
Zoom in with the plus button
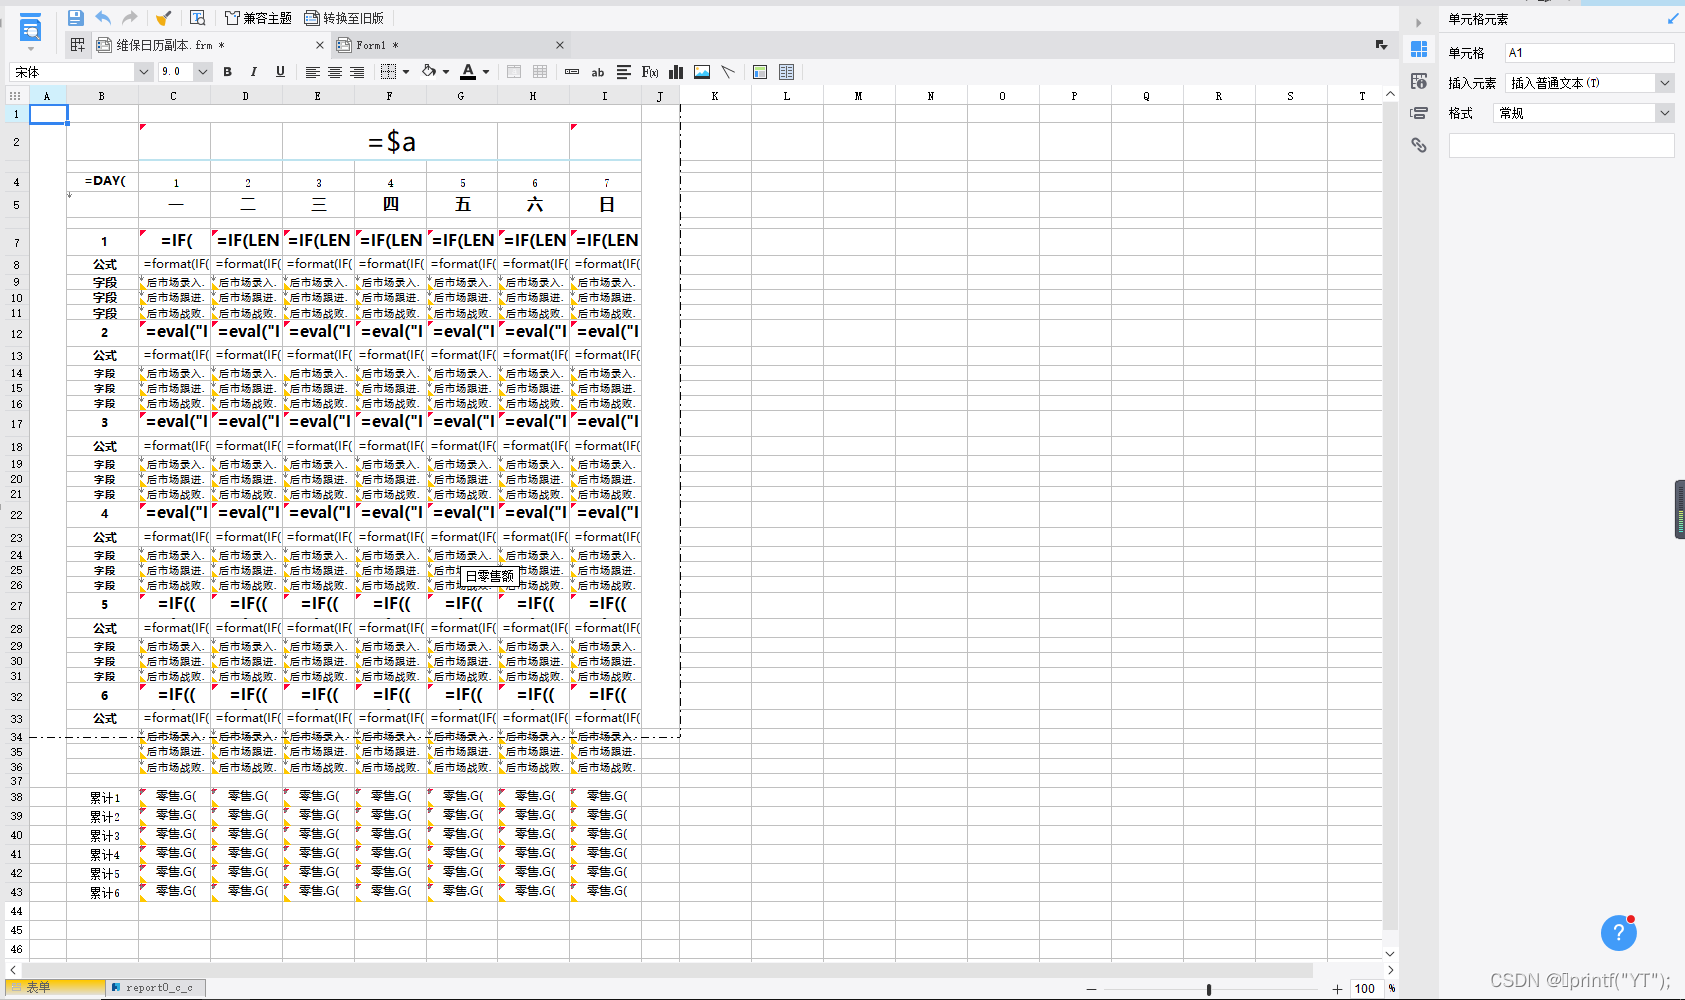click(x=1337, y=989)
